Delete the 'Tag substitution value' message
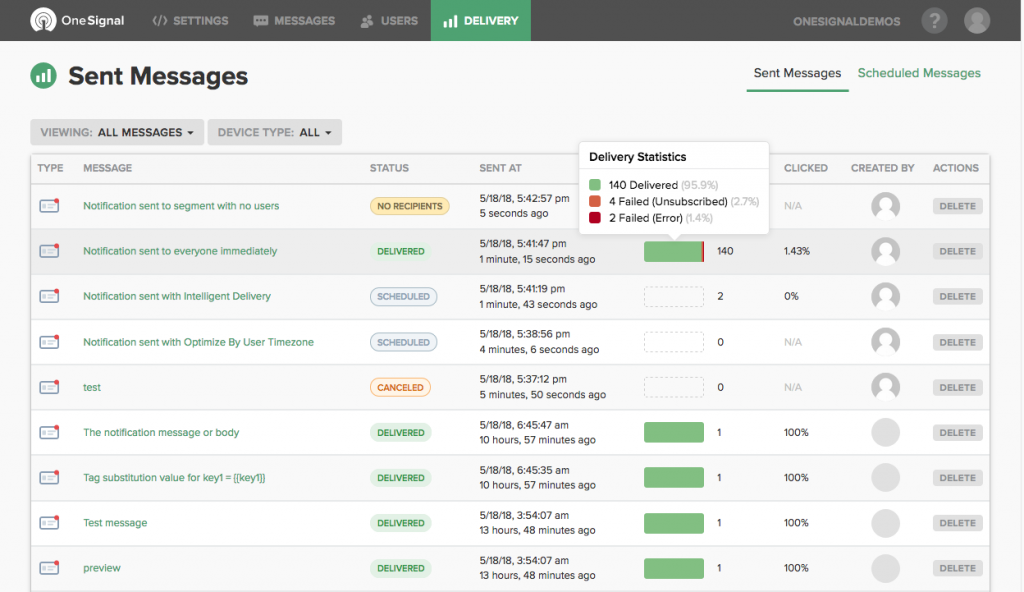The height and width of the screenshot is (592, 1024). click(957, 478)
